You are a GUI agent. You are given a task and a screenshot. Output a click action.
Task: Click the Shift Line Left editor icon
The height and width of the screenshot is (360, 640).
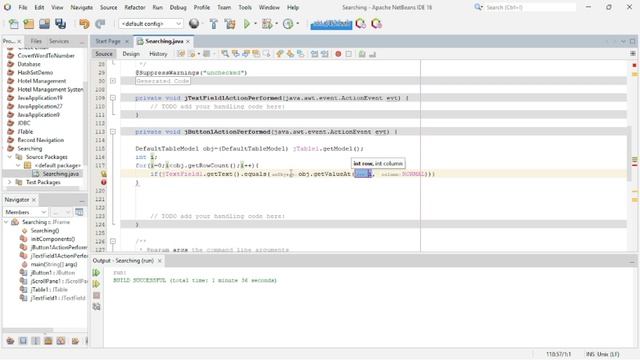(314, 54)
